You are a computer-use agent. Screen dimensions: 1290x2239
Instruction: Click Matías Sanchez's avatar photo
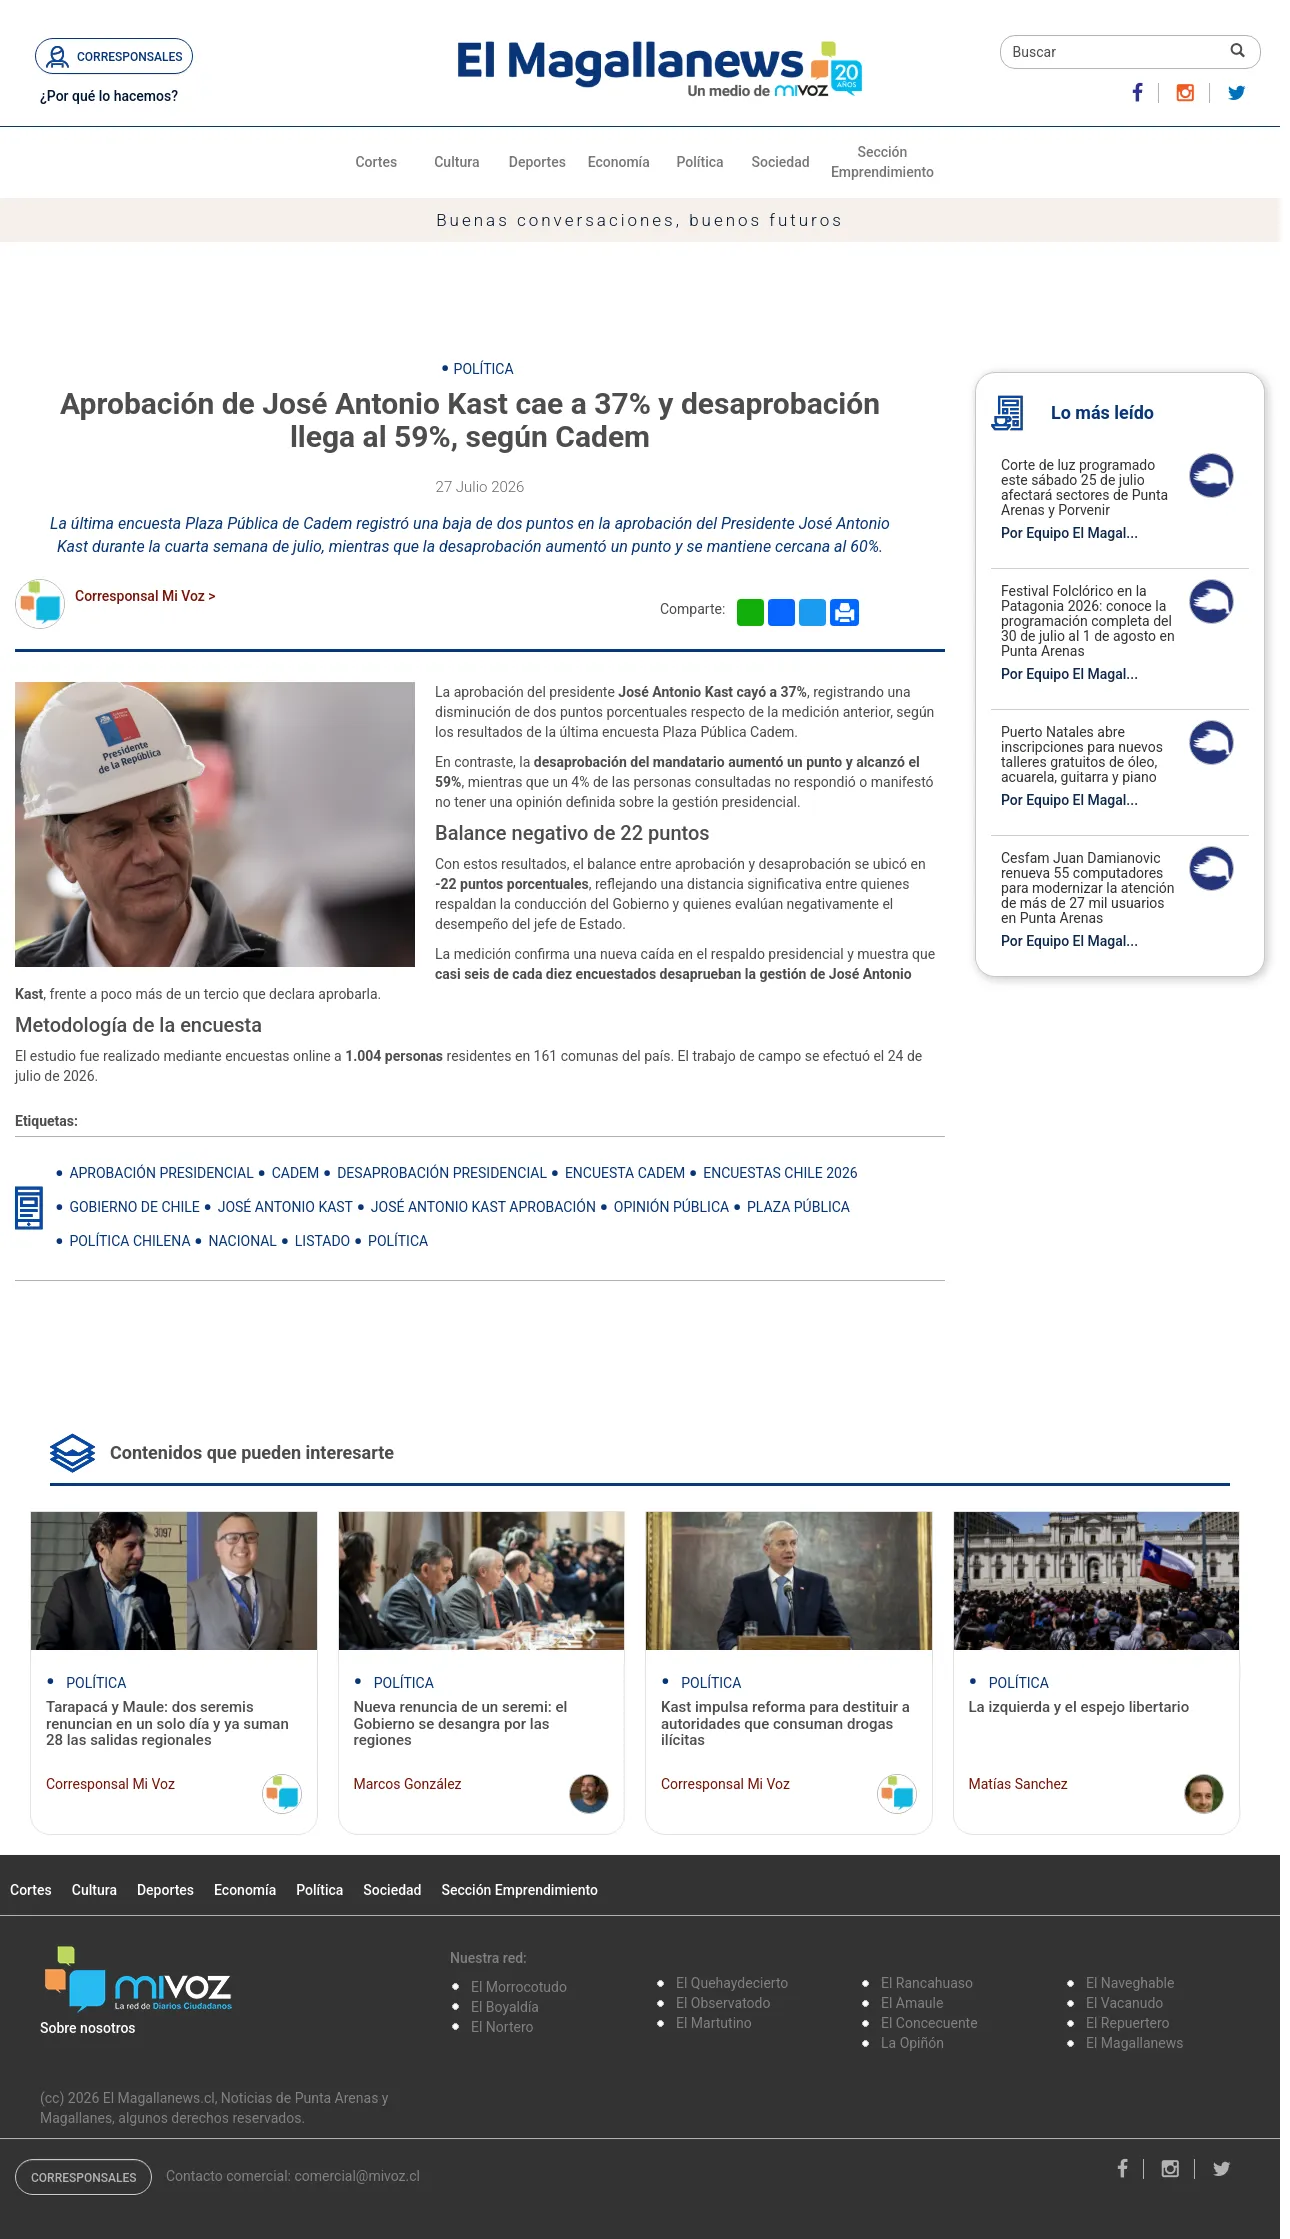coord(1204,1794)
